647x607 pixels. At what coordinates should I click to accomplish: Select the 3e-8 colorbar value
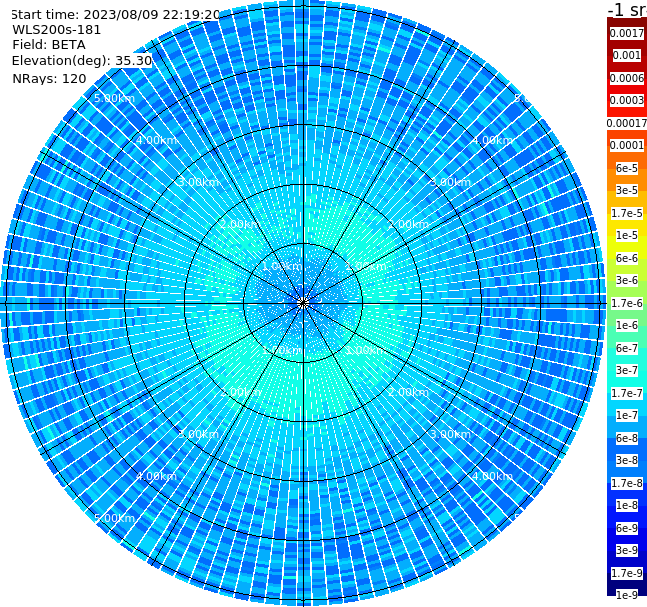627,460
